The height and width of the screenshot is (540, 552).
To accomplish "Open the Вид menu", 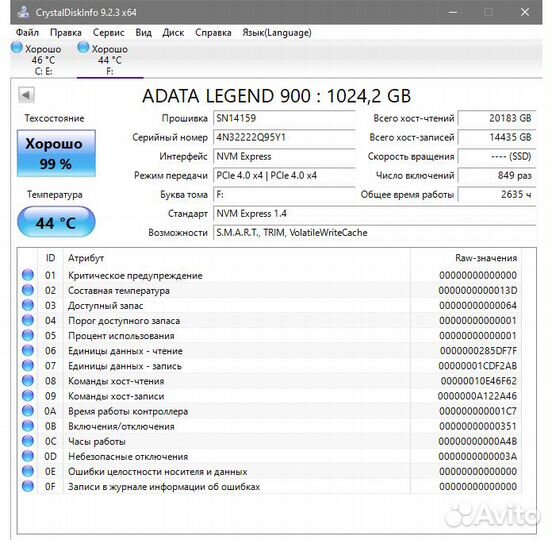I will point(144,33).
